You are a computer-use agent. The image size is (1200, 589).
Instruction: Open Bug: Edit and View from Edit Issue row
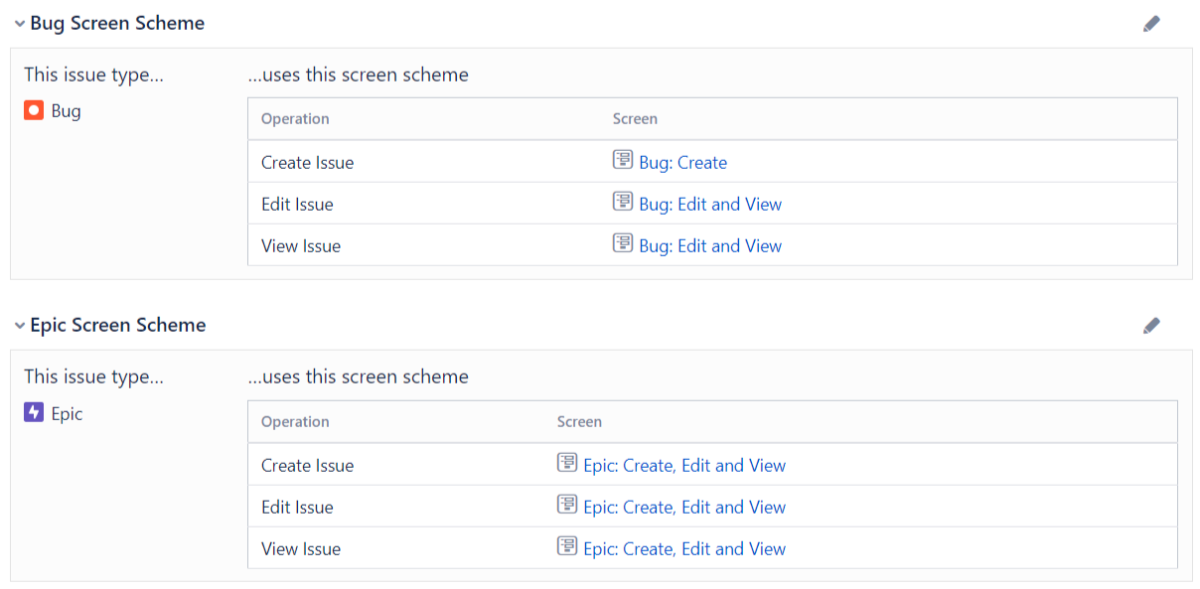(710, 204)
